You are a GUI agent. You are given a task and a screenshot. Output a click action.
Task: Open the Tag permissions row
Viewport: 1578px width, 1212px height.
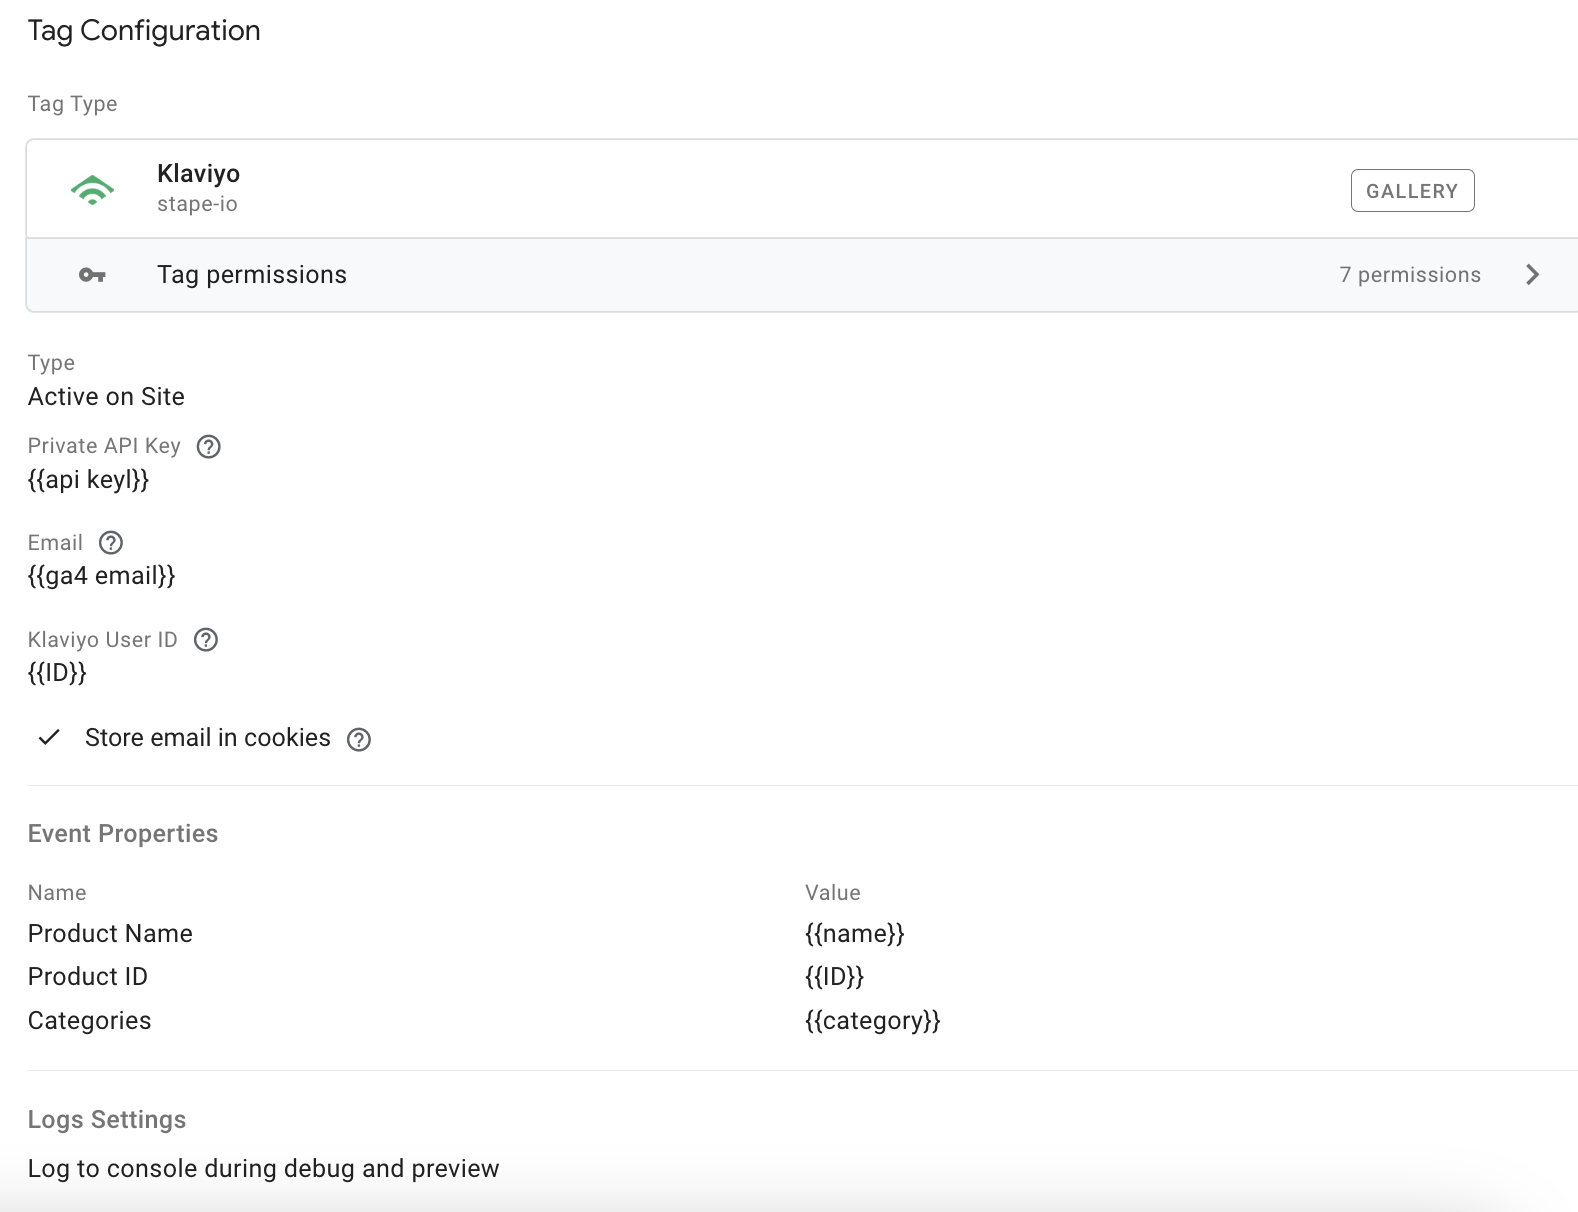802,275
